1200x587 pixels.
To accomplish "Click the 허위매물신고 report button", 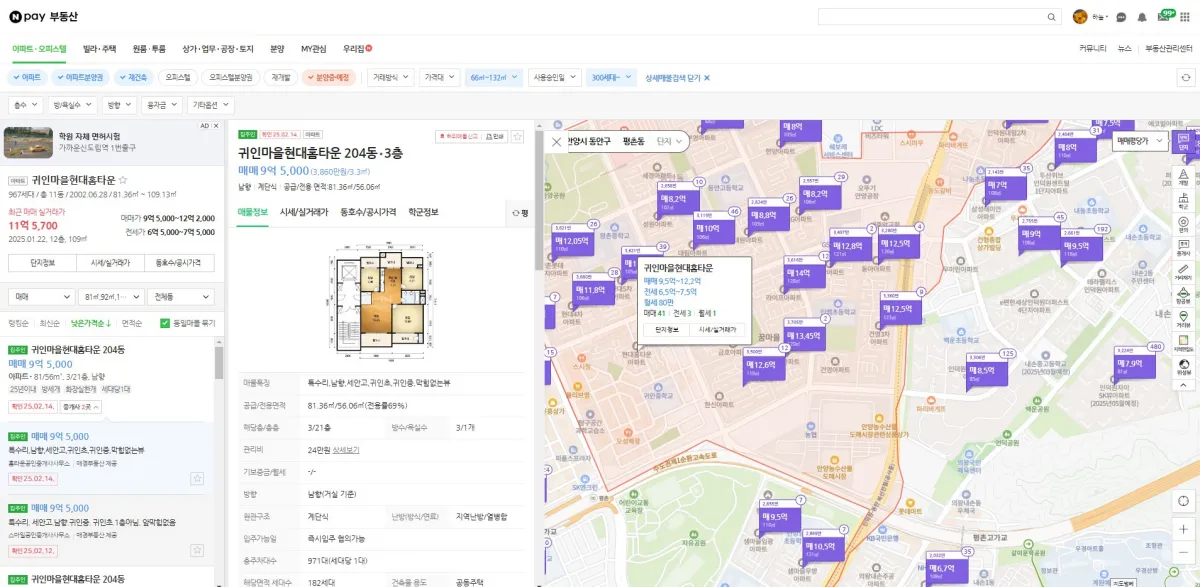I will click(458, 136).
